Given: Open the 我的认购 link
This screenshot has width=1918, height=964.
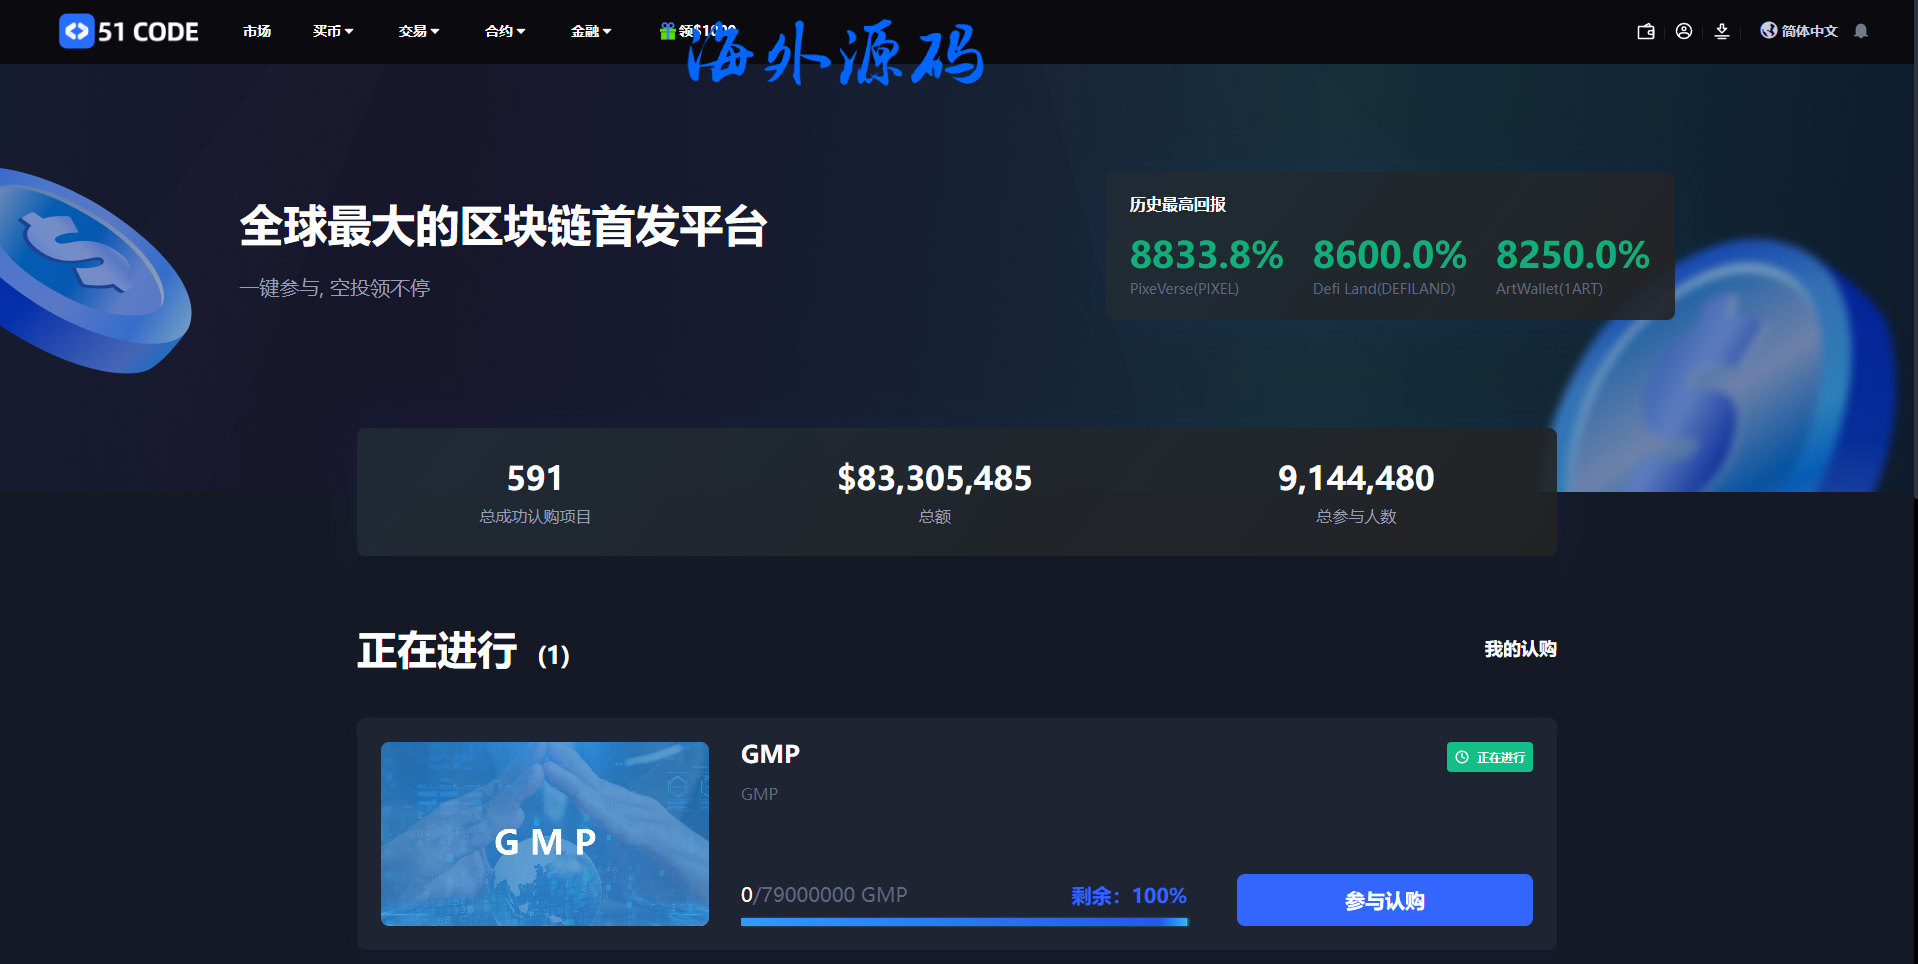Looking at the screenshot, I should 1520,649.
